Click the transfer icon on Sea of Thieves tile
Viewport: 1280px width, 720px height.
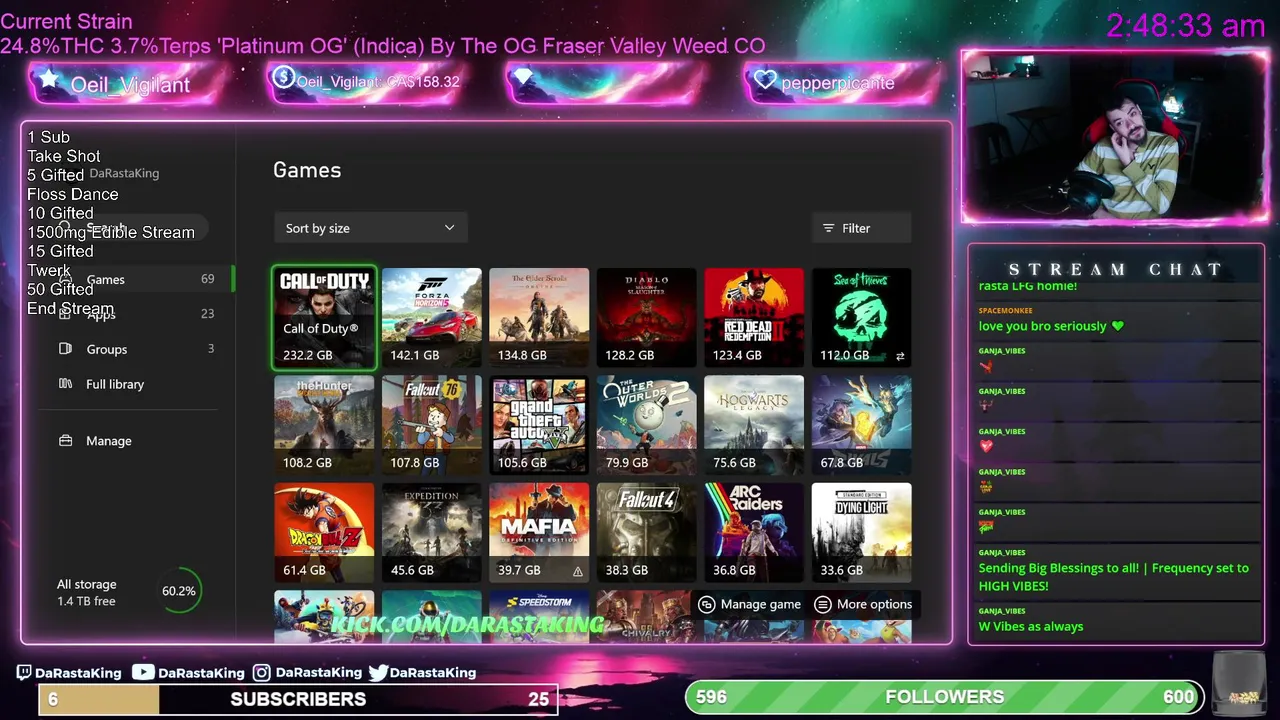click(900, 356)
